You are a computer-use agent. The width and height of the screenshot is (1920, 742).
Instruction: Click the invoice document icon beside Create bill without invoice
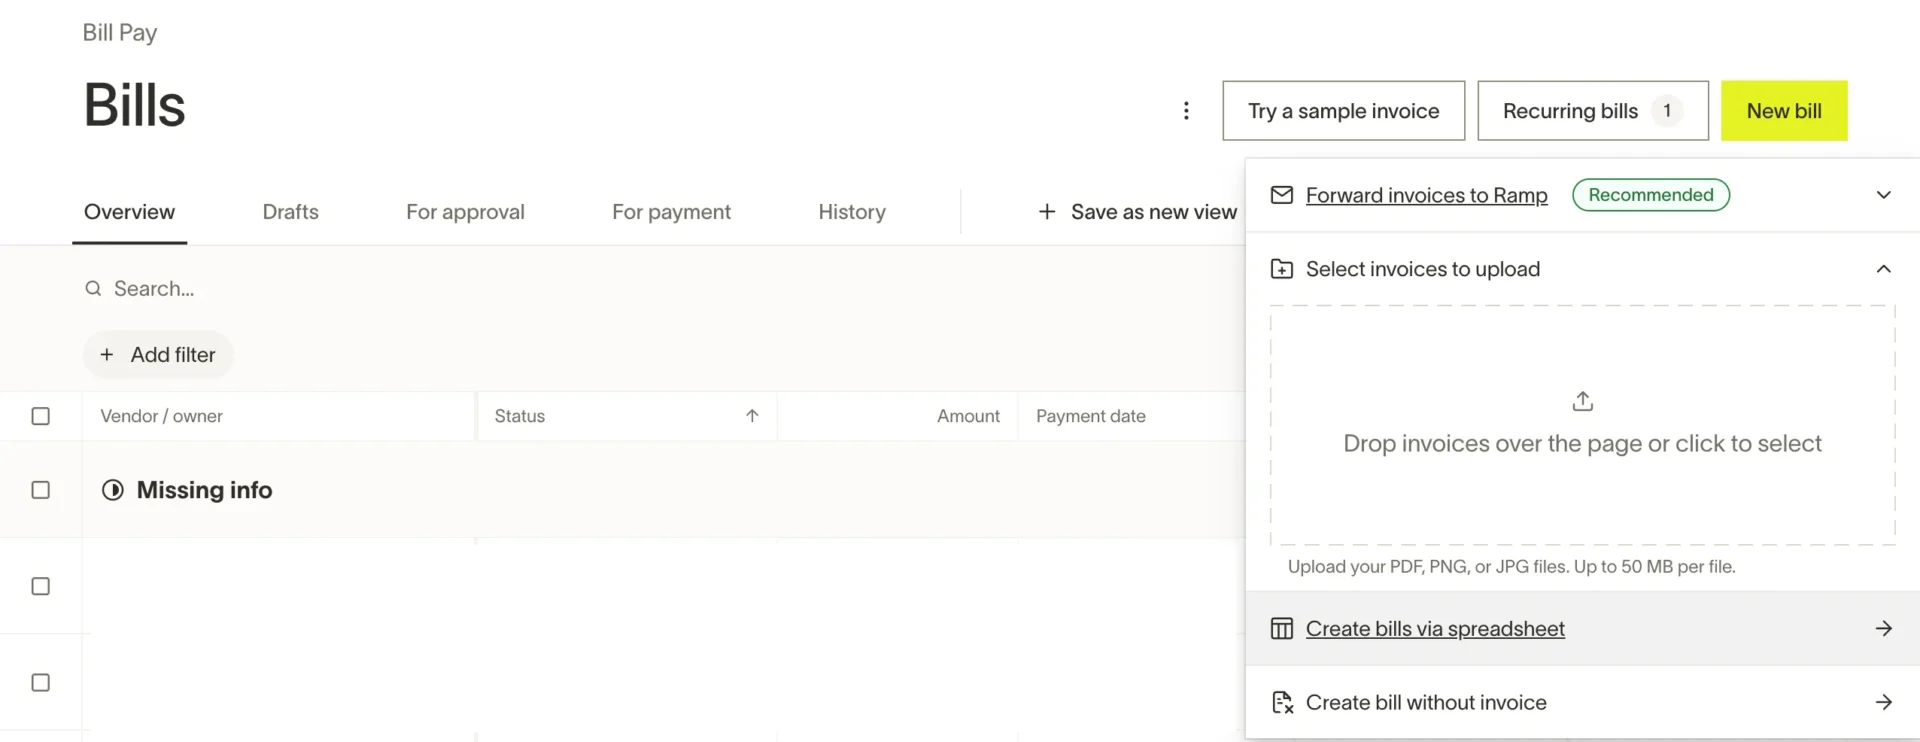[x=1281, y=702]
